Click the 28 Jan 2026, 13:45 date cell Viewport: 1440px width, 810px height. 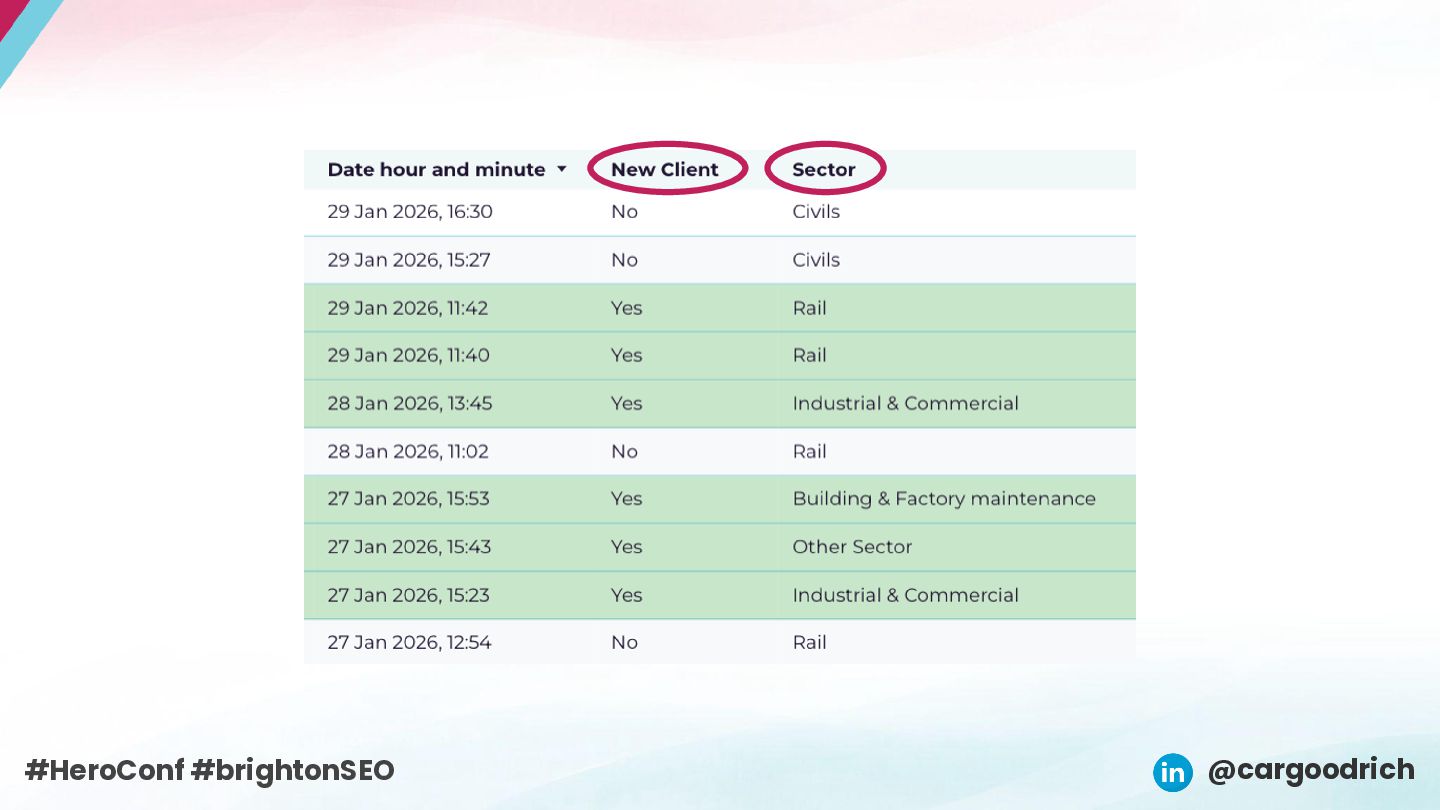tap(410, 404)
